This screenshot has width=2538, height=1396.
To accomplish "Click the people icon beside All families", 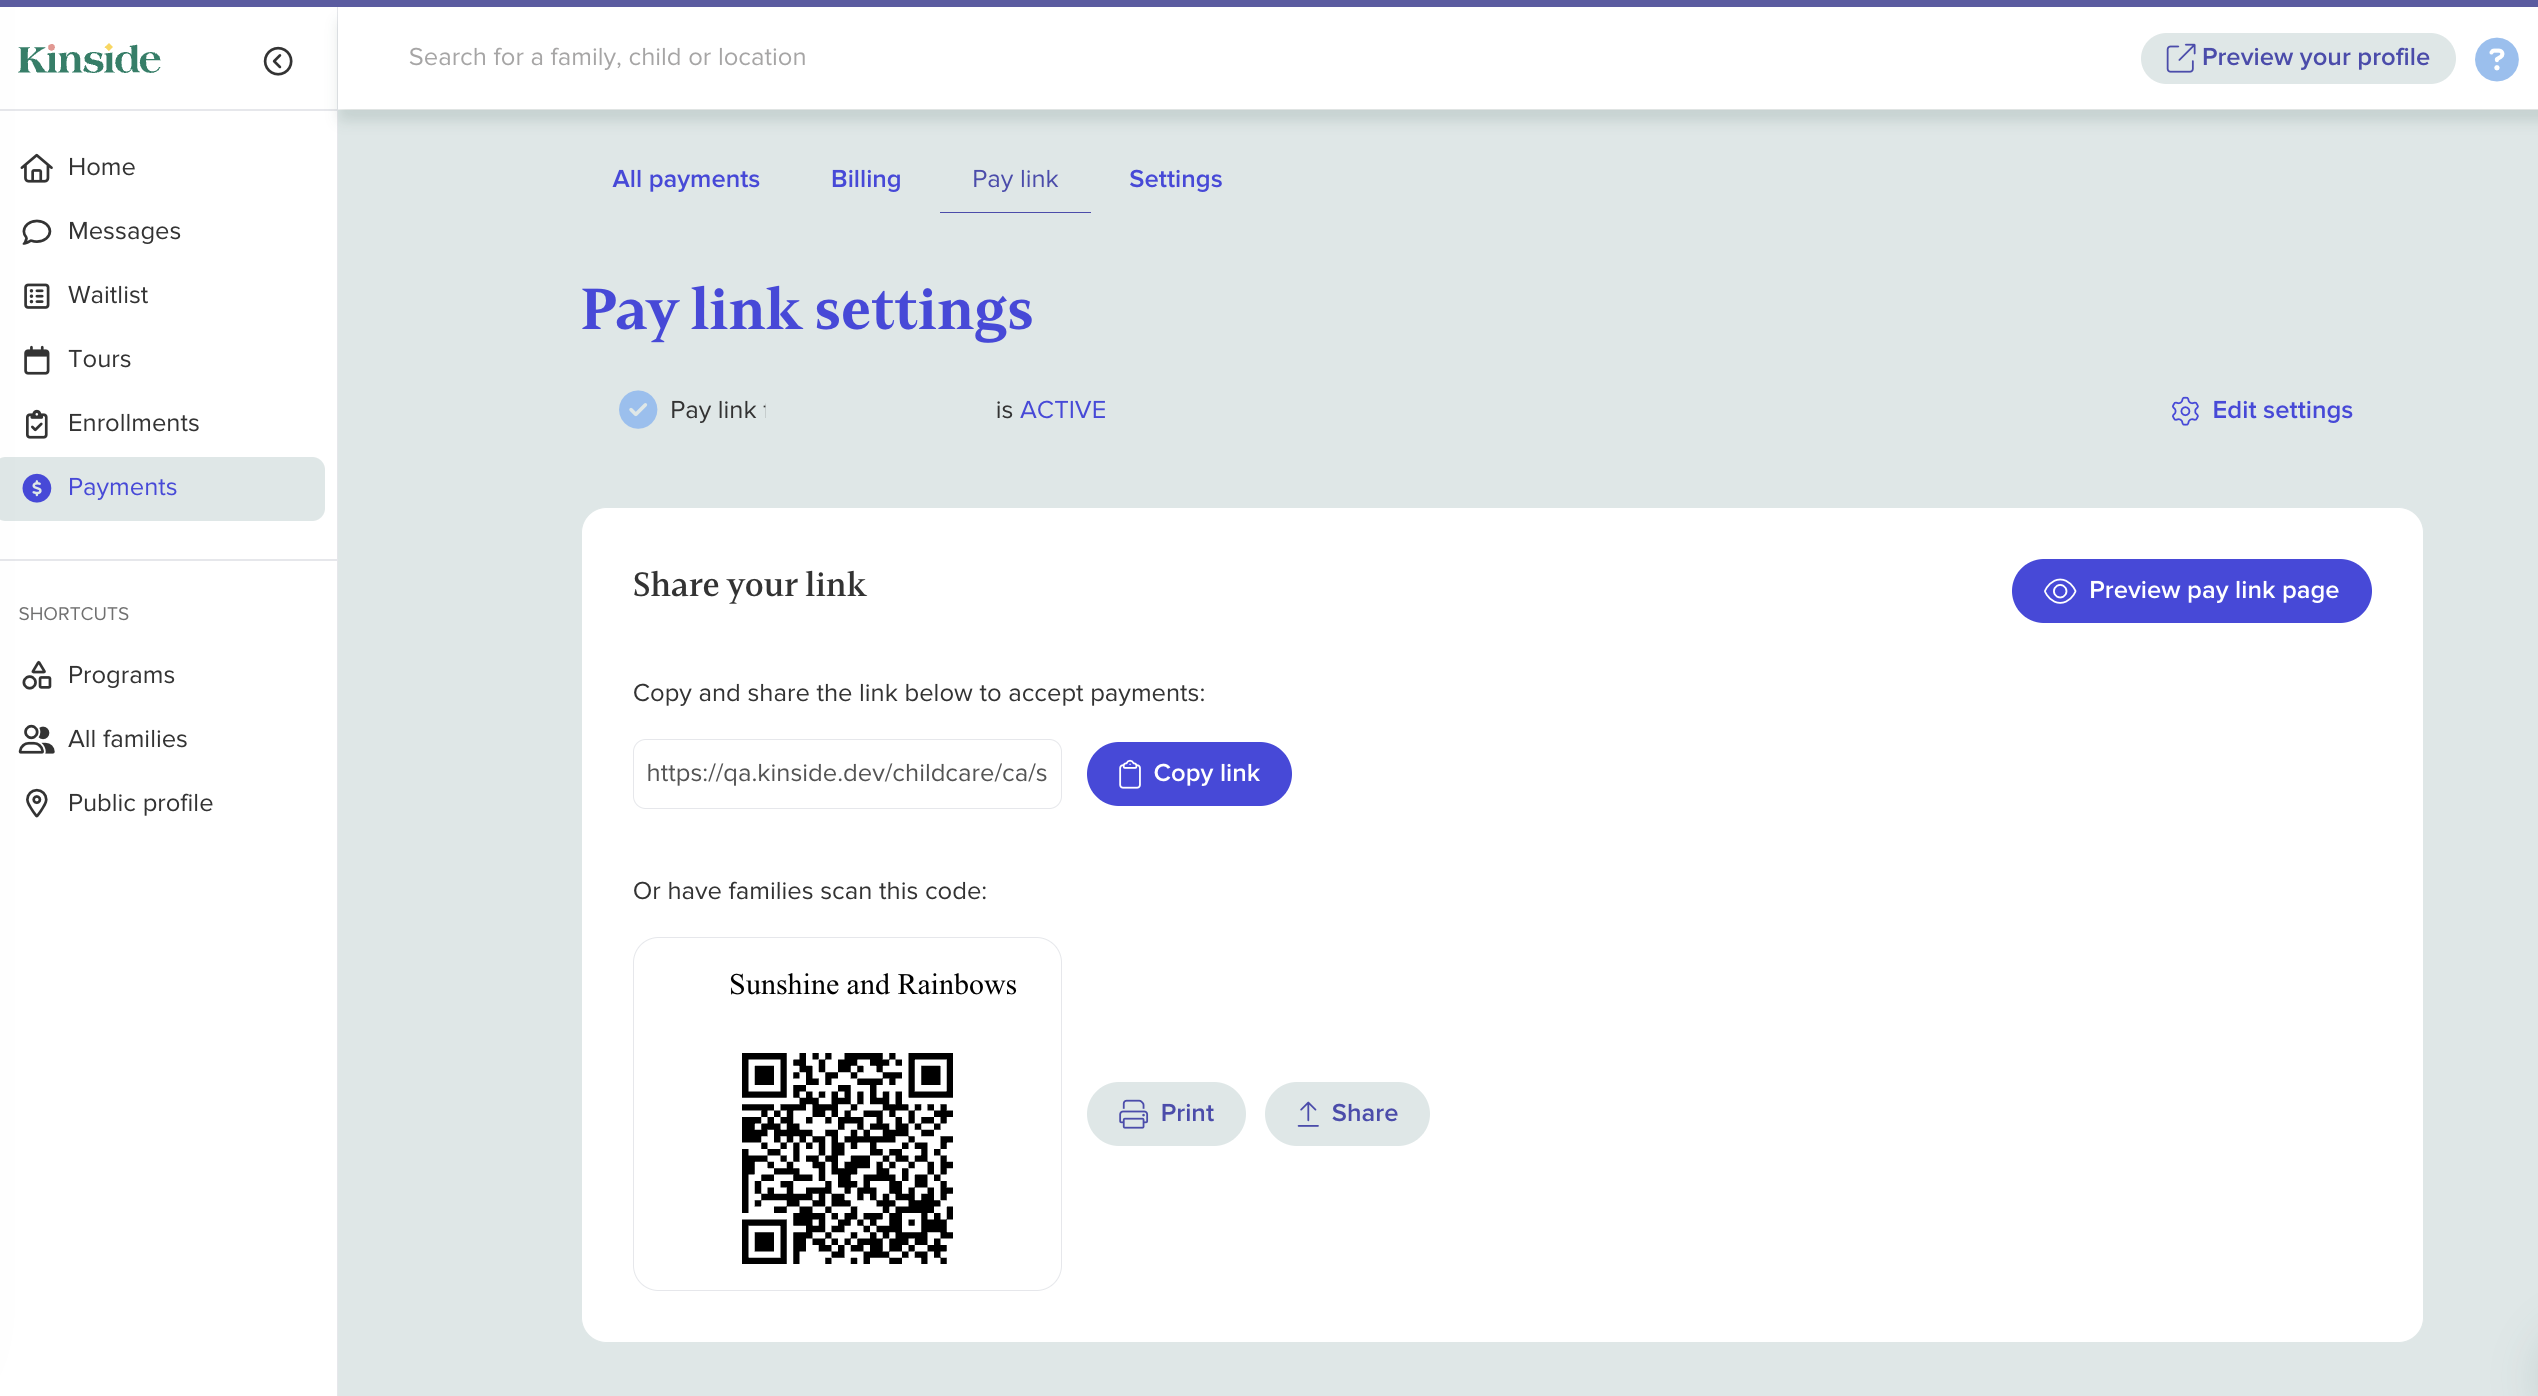I will point(37,740).
